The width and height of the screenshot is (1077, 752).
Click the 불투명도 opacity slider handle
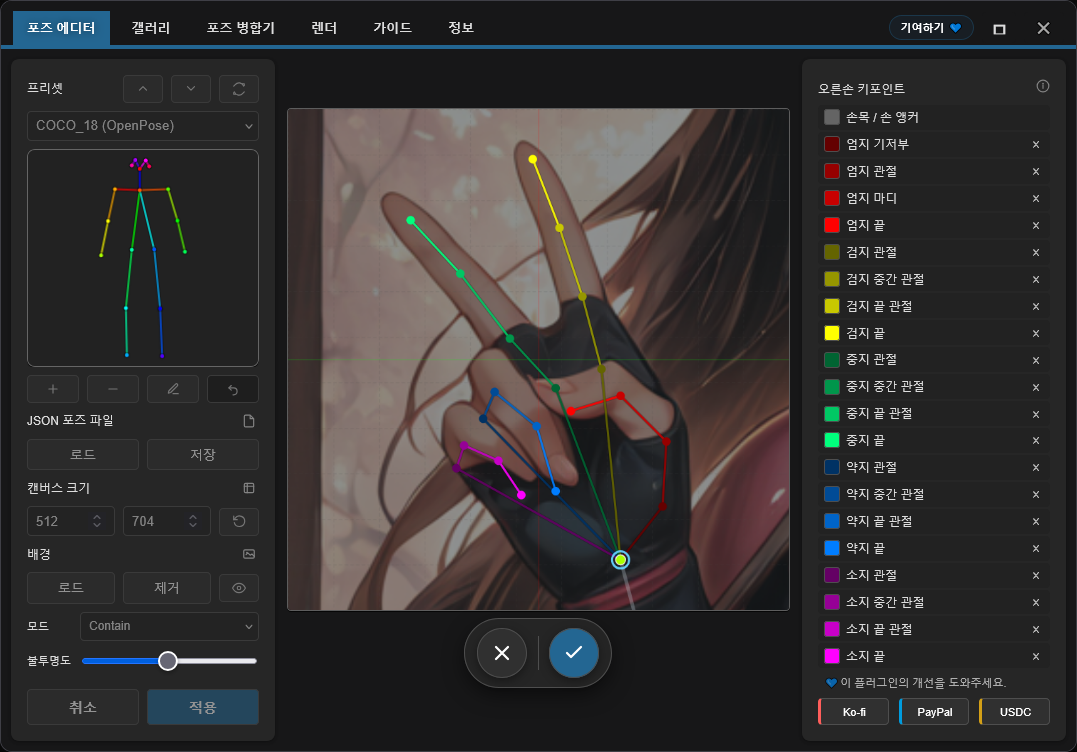[168, 661]
